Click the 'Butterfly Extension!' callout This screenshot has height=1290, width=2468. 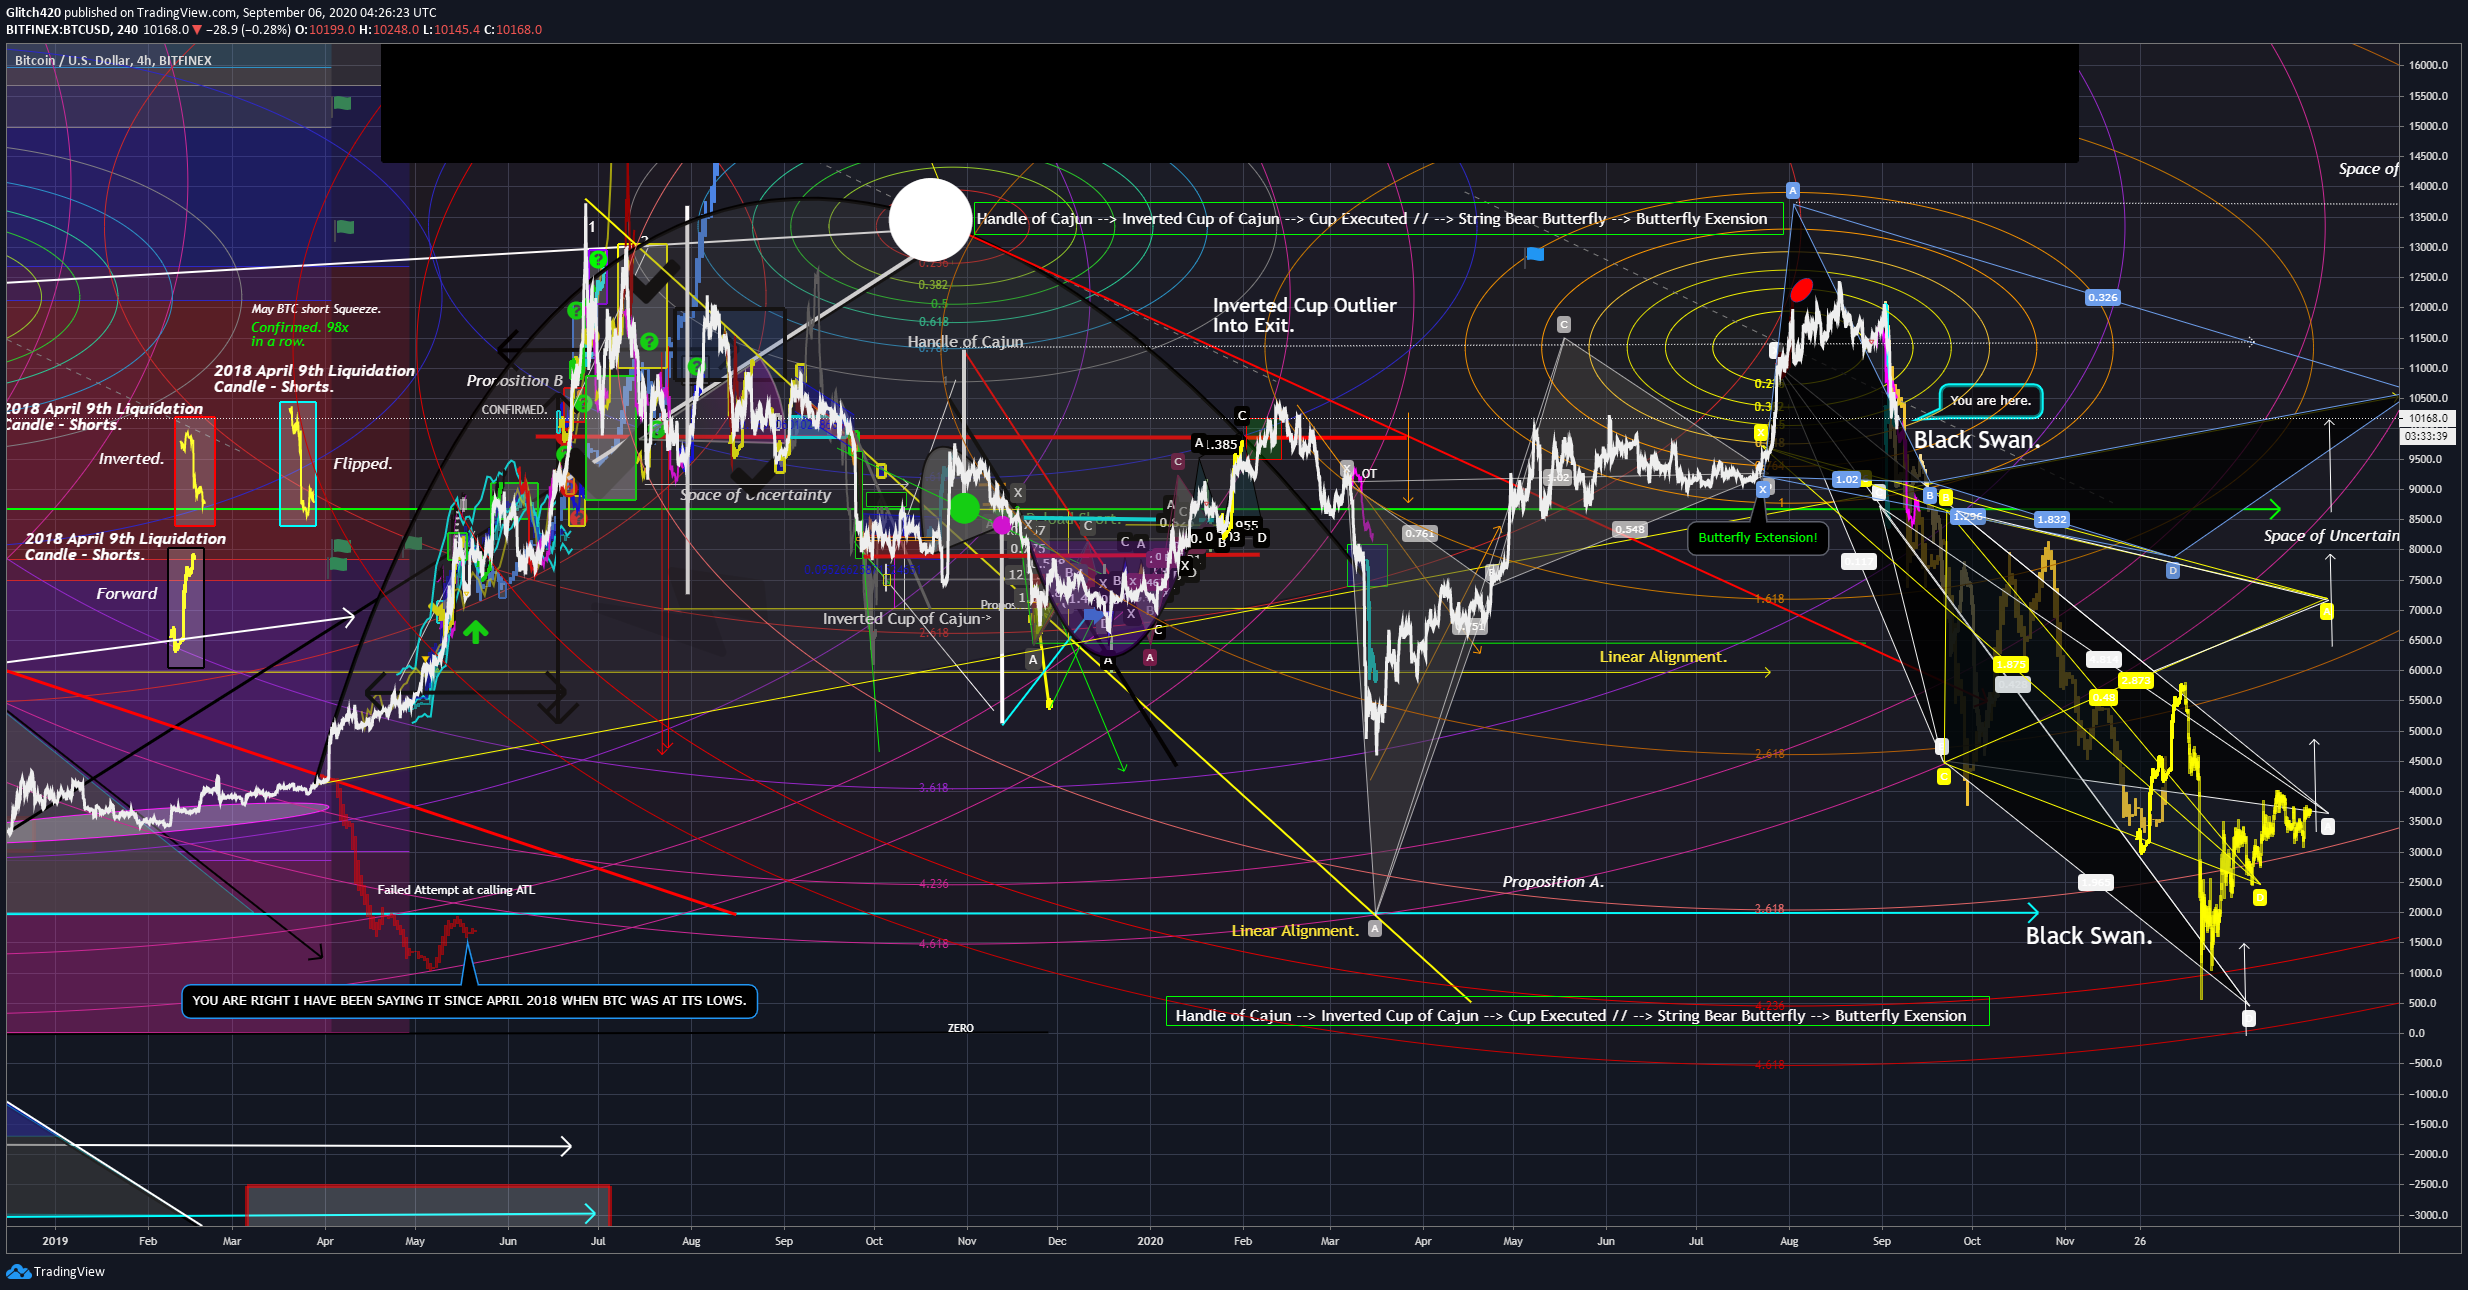pos(1757,537)
